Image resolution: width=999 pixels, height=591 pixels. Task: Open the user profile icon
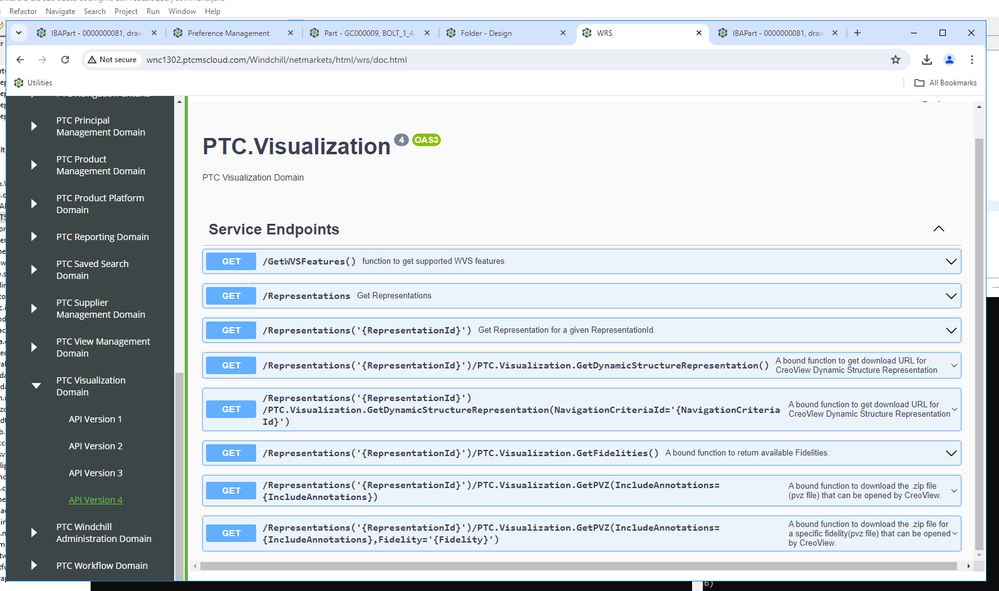point(949,60)
